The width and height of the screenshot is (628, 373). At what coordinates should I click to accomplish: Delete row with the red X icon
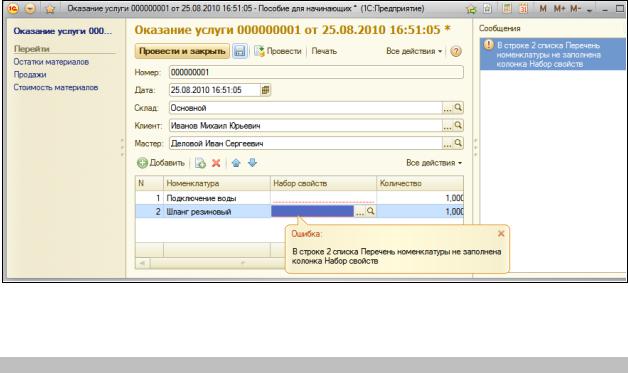click(x=216, y=163)
